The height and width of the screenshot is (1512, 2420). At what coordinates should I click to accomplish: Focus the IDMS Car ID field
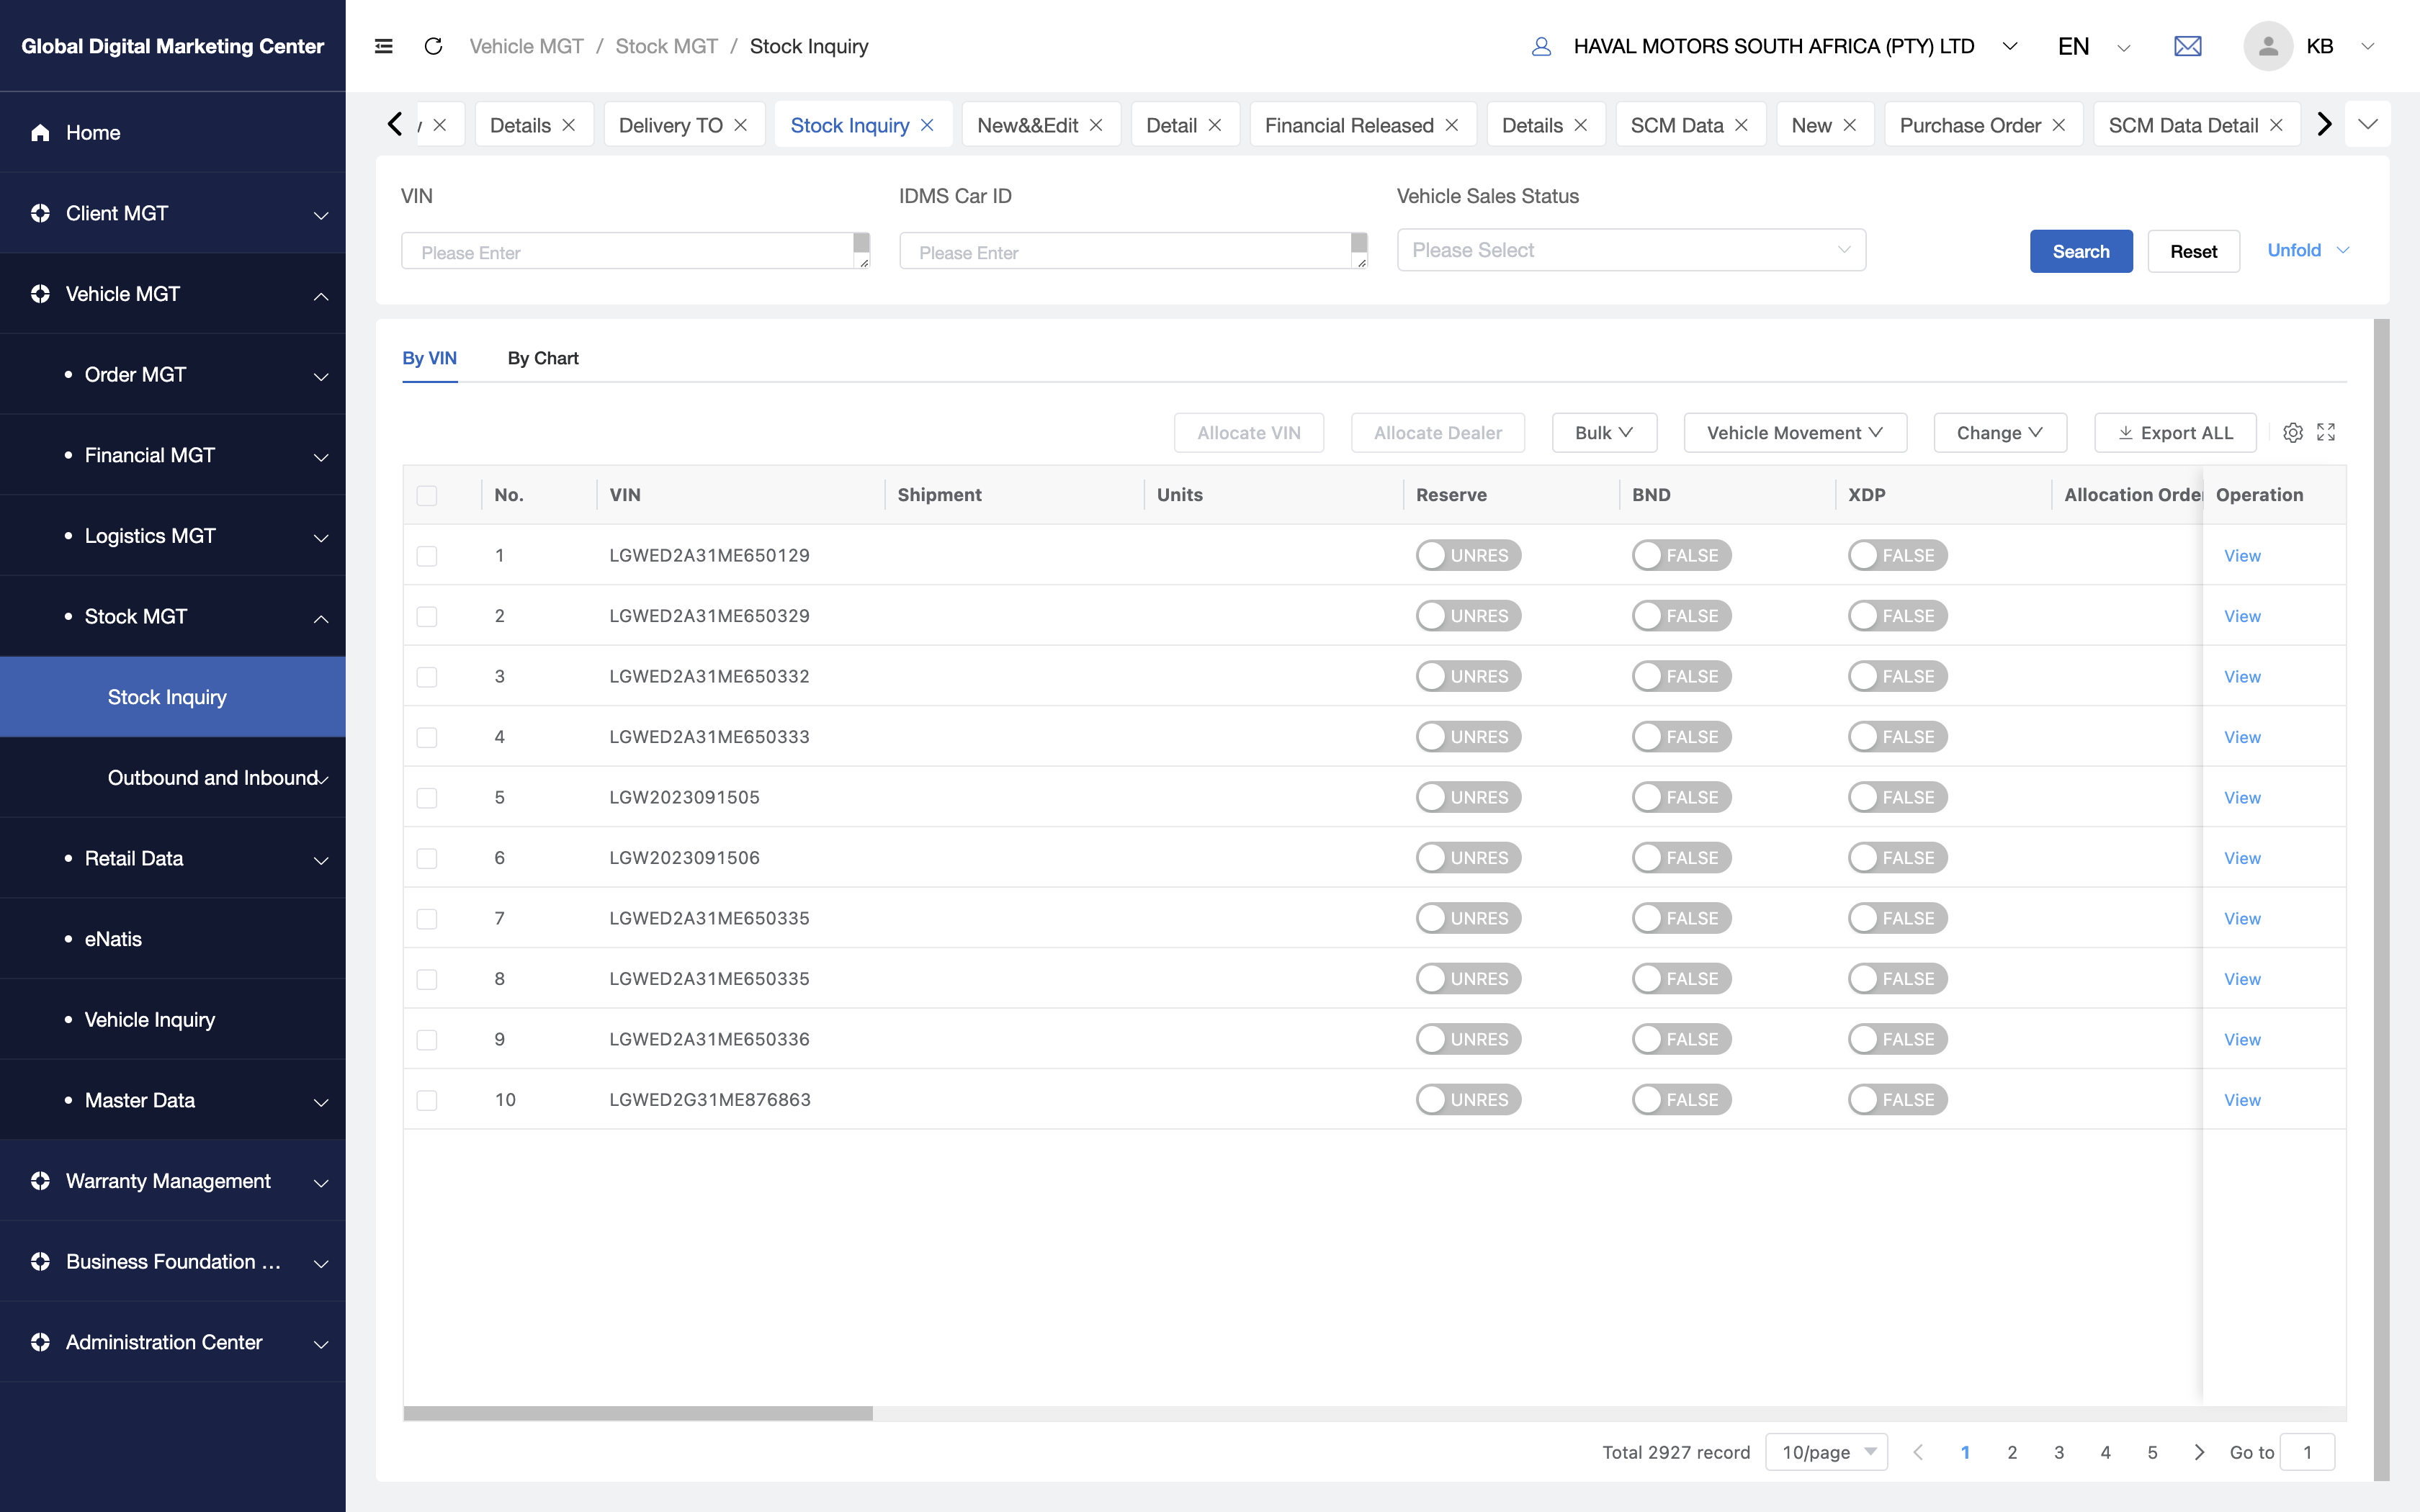click(x=1133, y=251)
